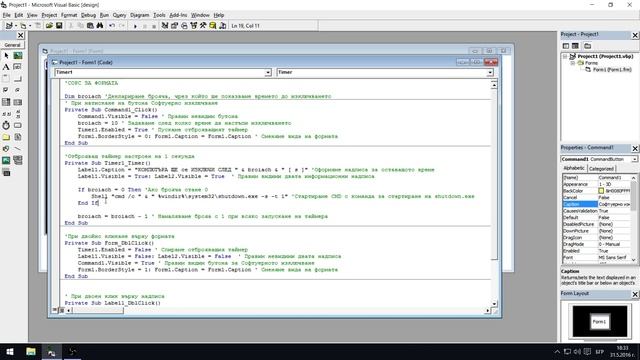Select the CommandButton control in the toolbox
Screen dimensions: 640x360
point(18,78)
